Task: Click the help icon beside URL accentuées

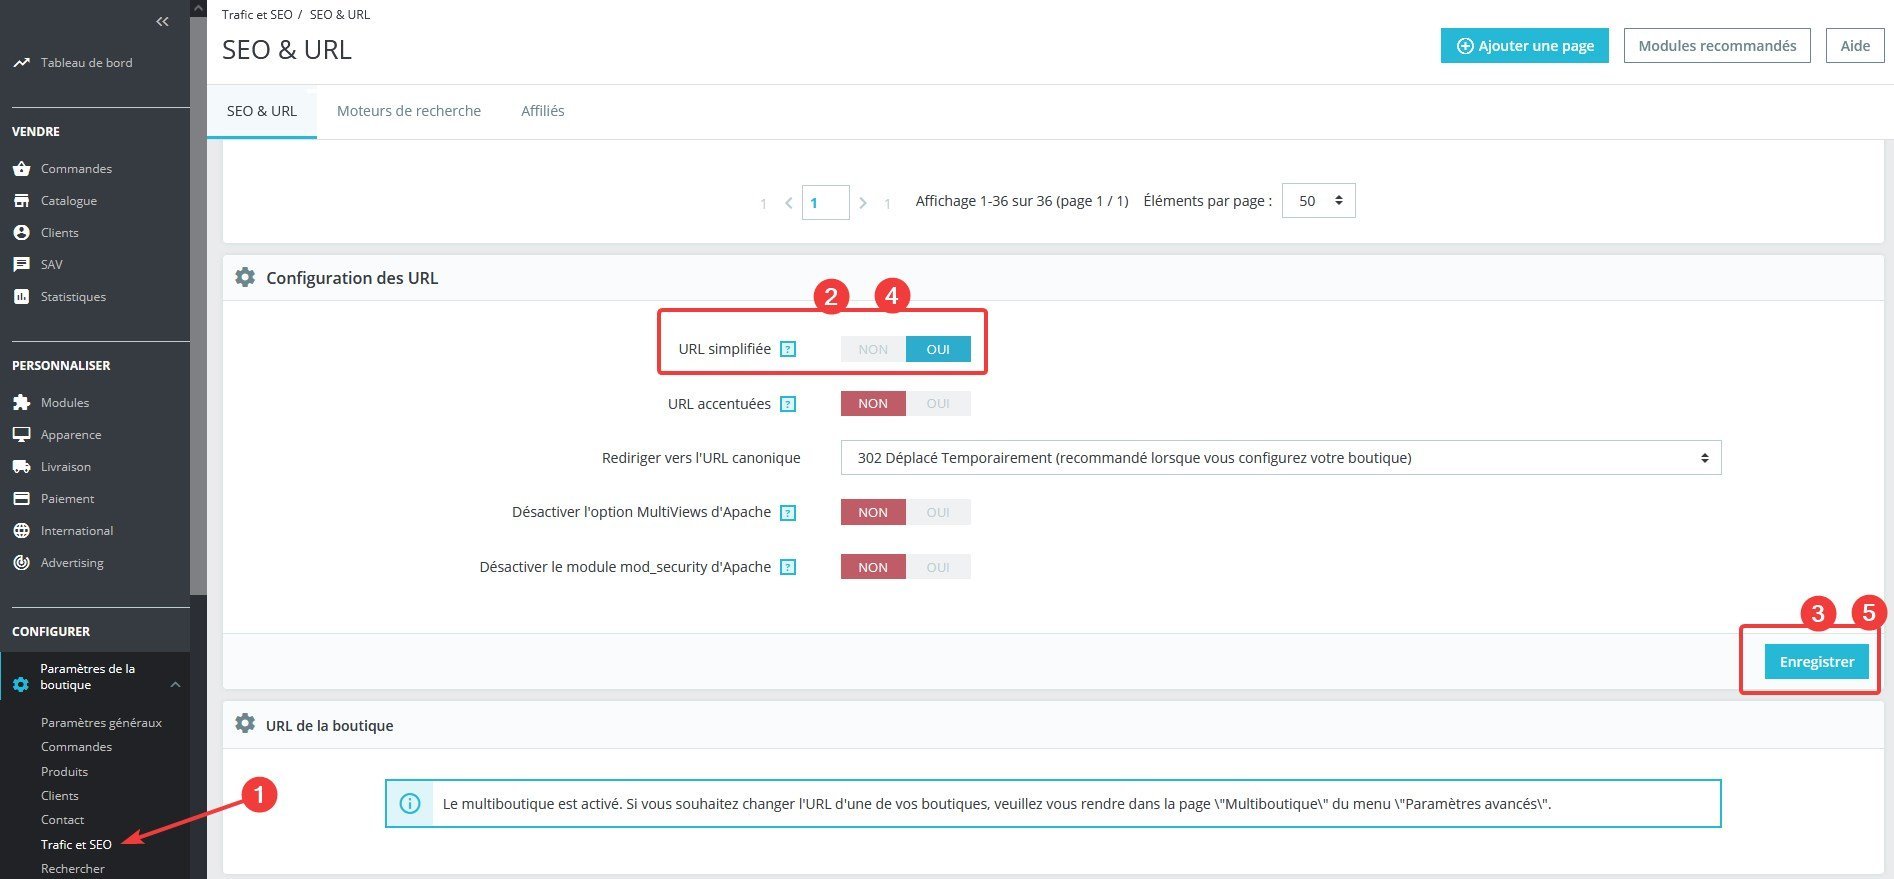Action: (788, 404)
